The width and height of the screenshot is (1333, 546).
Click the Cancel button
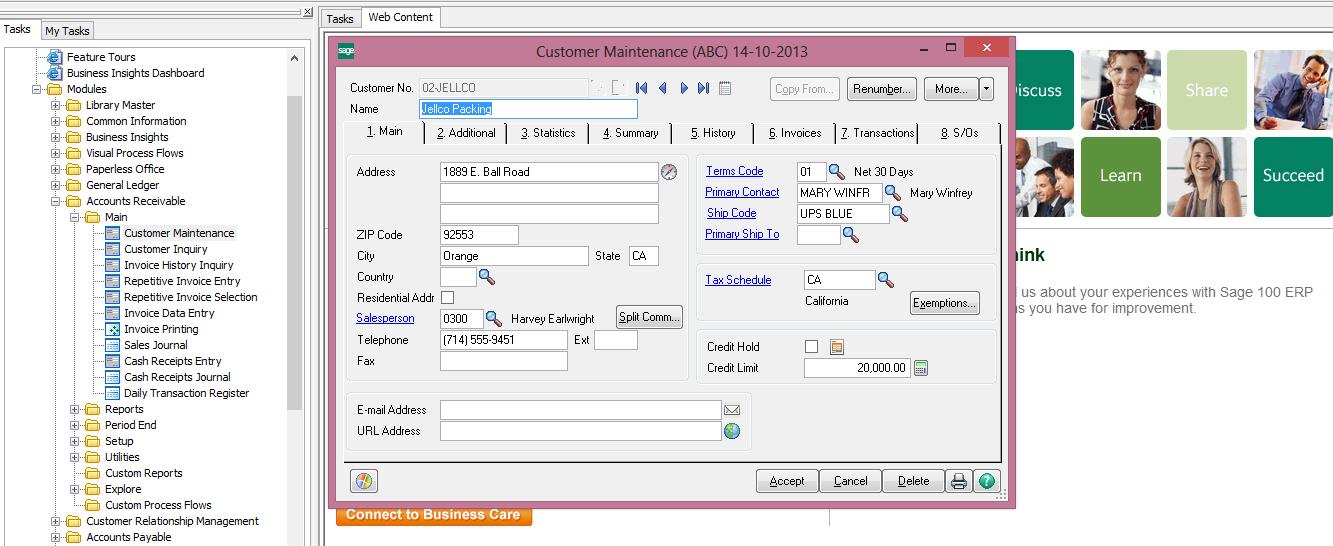(850, 481)
